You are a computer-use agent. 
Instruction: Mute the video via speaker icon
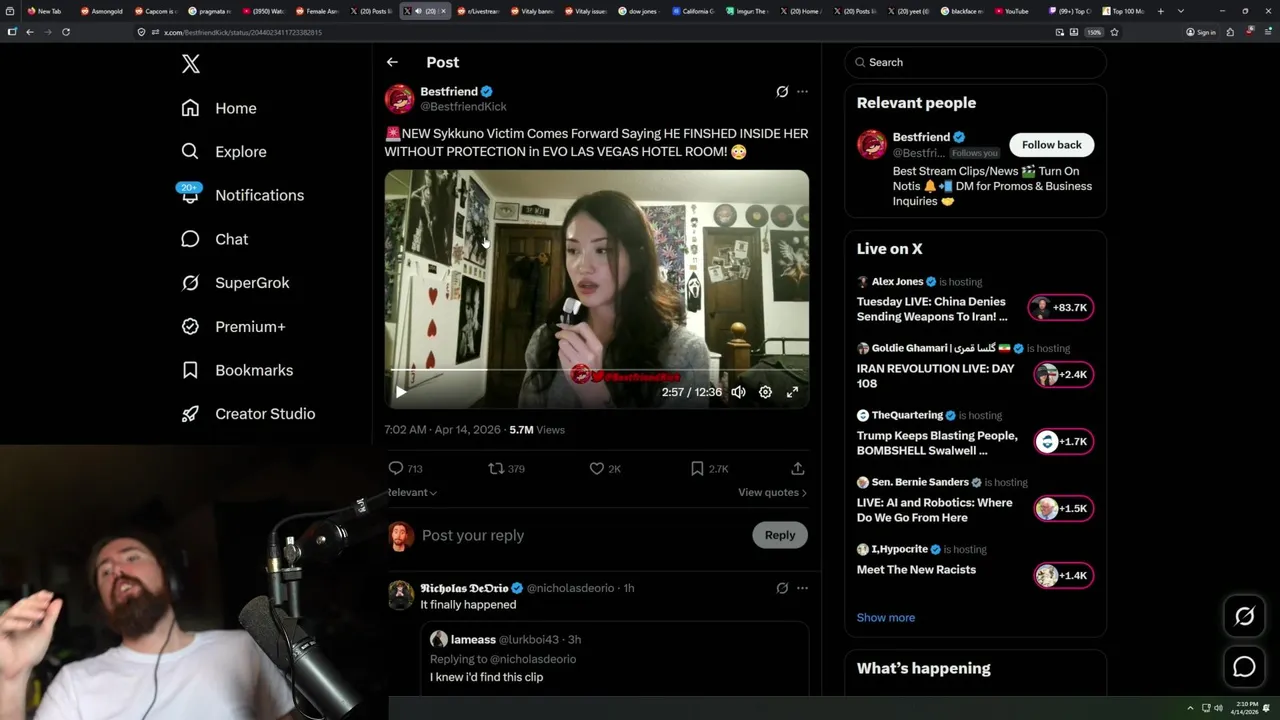[738, 392]
